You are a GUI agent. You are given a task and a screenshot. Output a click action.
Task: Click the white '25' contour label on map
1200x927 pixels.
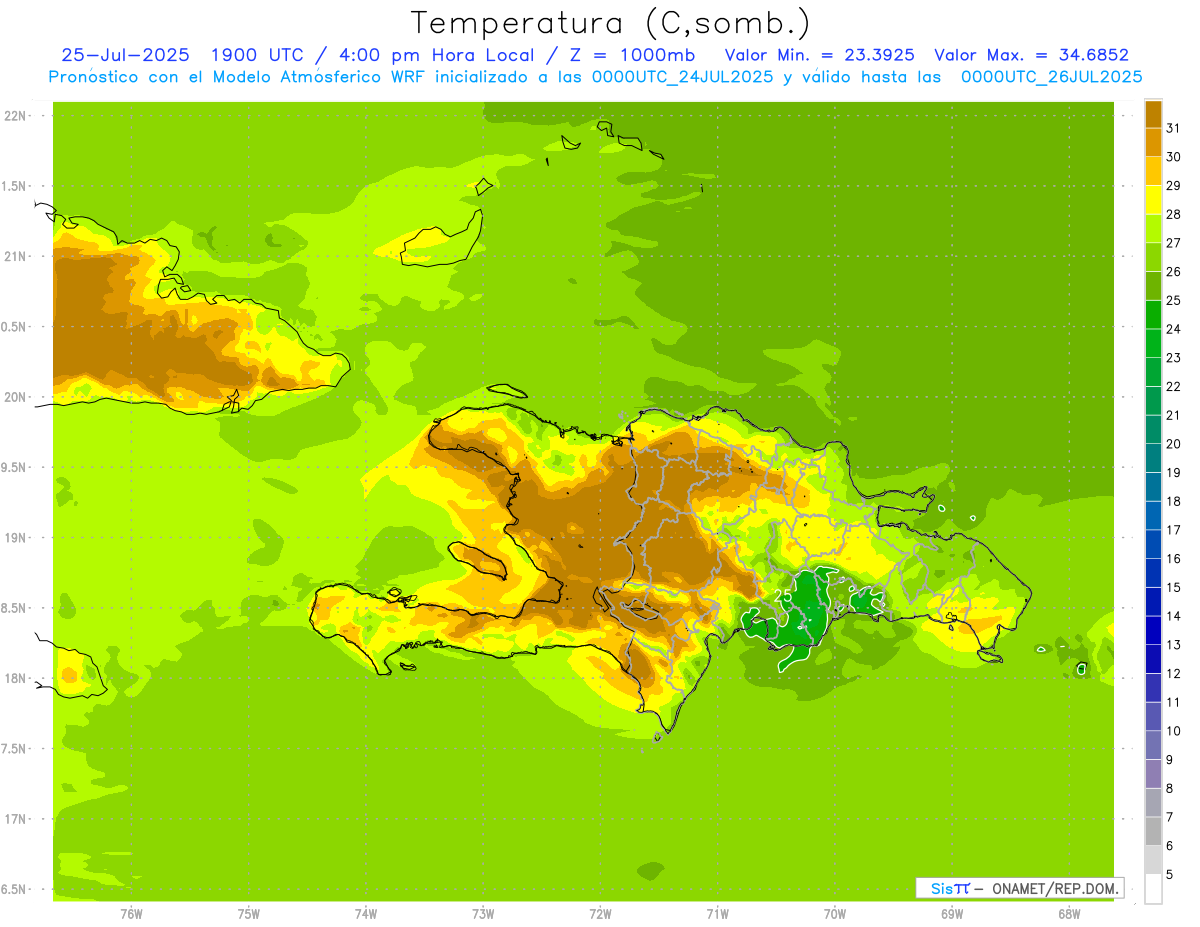[785, 596]
